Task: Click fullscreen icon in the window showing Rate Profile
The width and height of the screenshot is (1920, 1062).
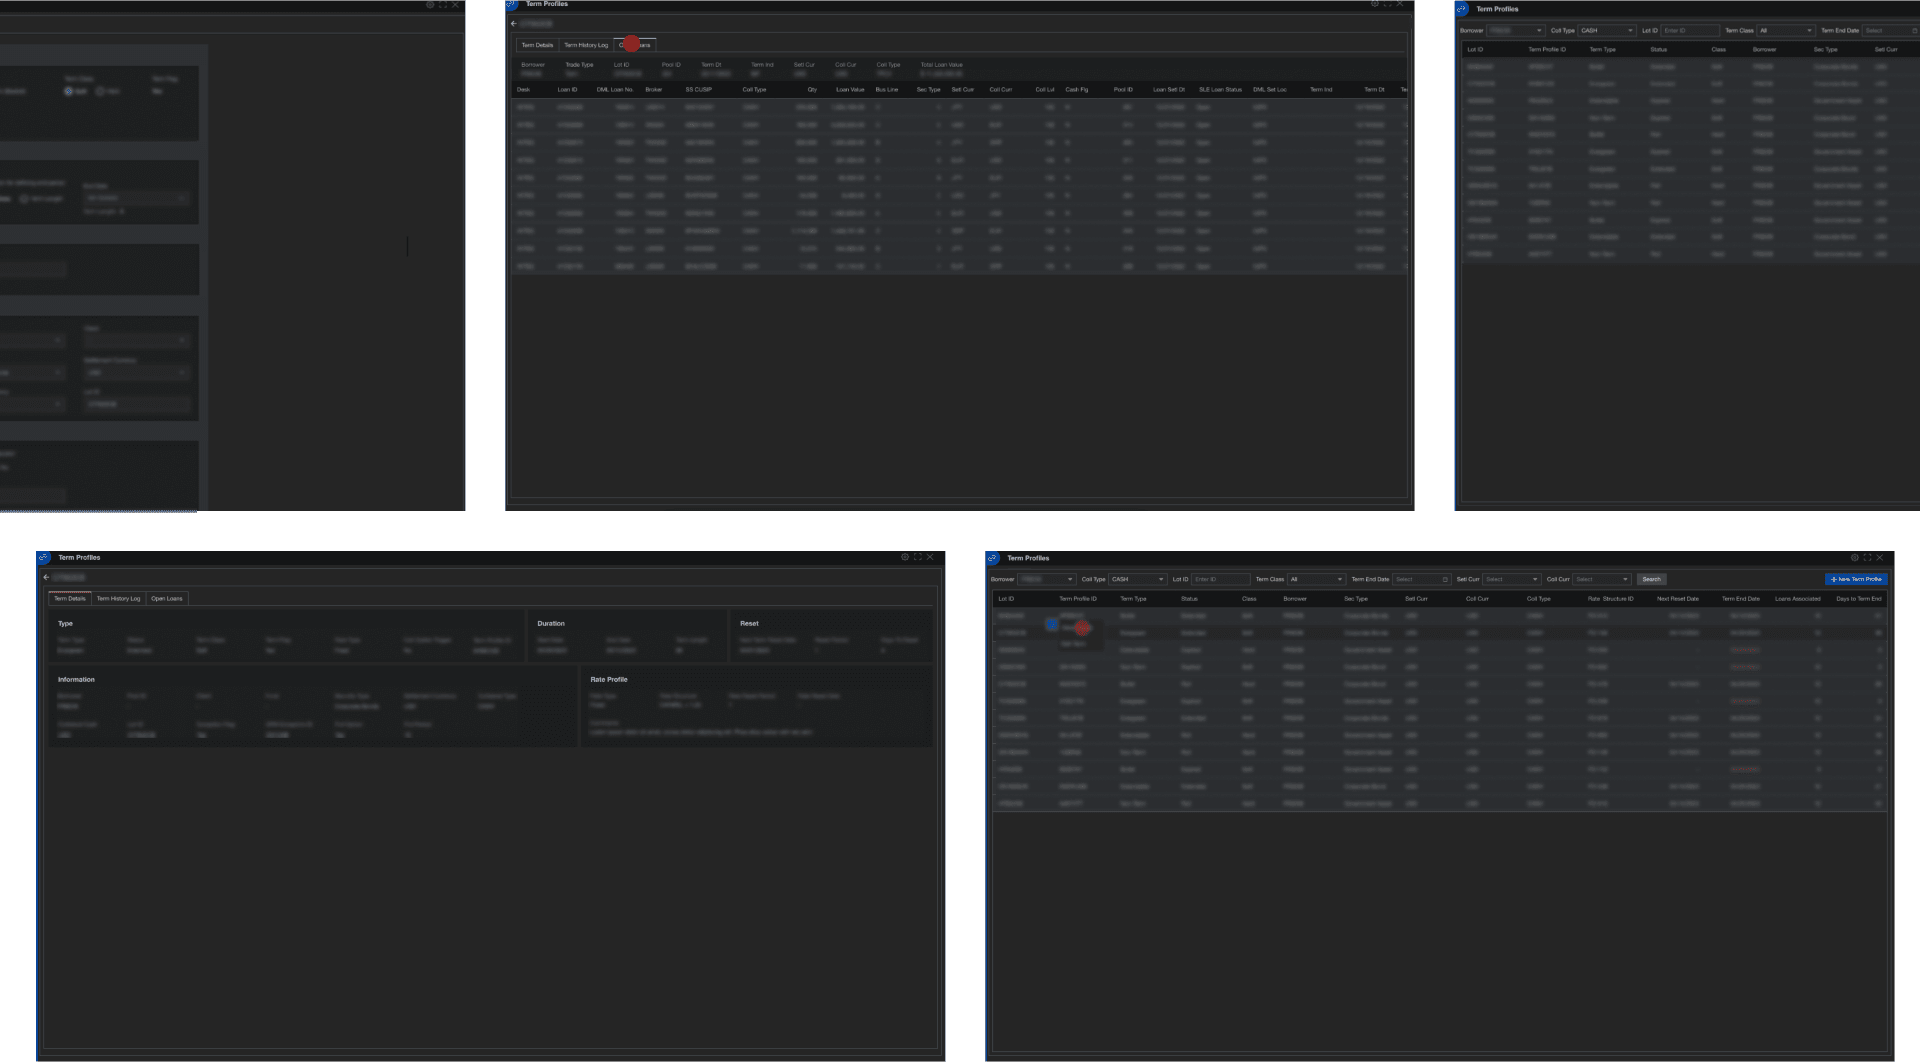Action: [917, 557]
